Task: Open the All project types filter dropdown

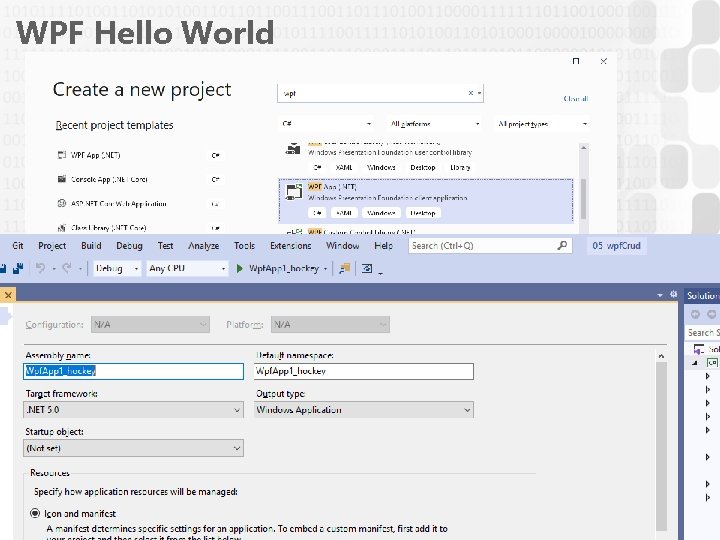Action: (542, 124)
